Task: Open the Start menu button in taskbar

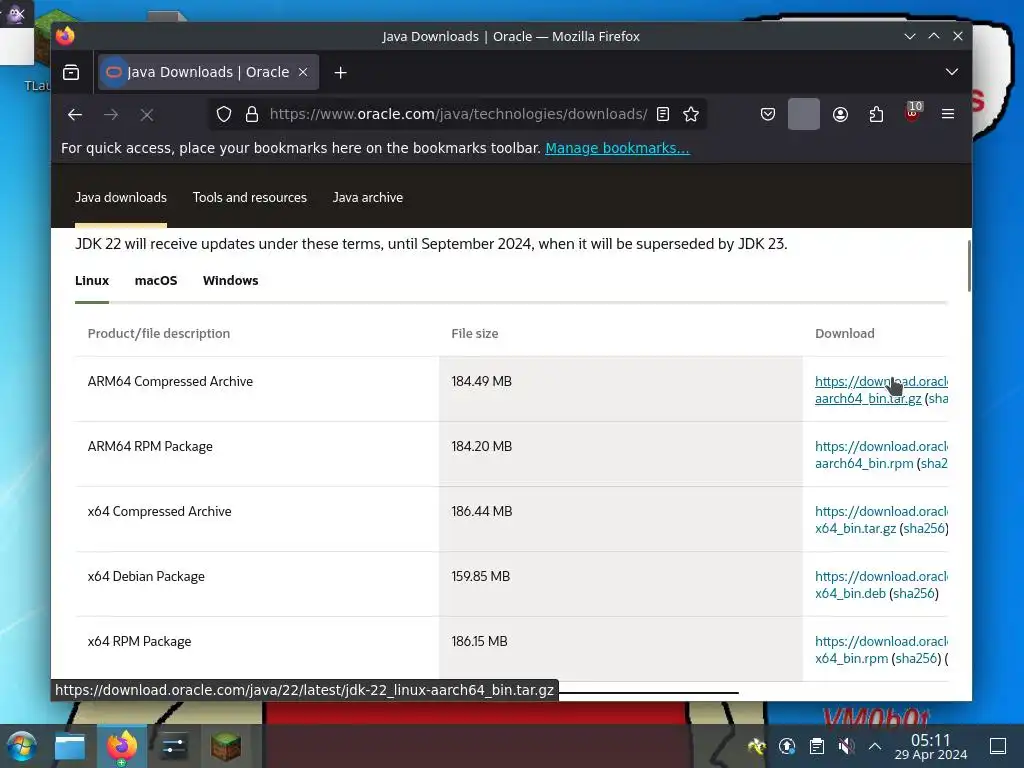Action: pyautogui.click(x=20, y=746)
